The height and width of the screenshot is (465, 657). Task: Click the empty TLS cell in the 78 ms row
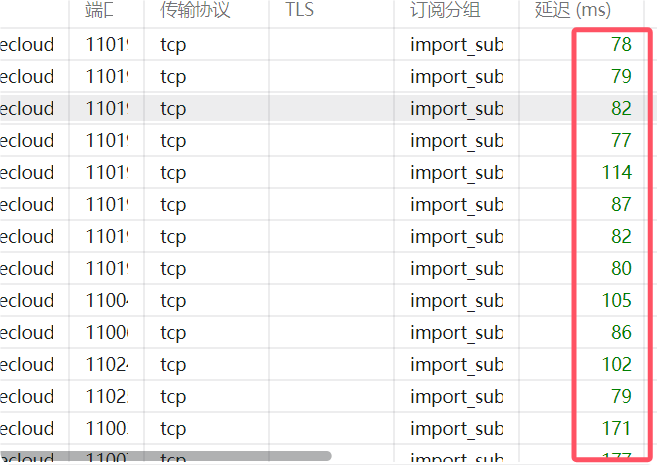click(x=331, y=44)
